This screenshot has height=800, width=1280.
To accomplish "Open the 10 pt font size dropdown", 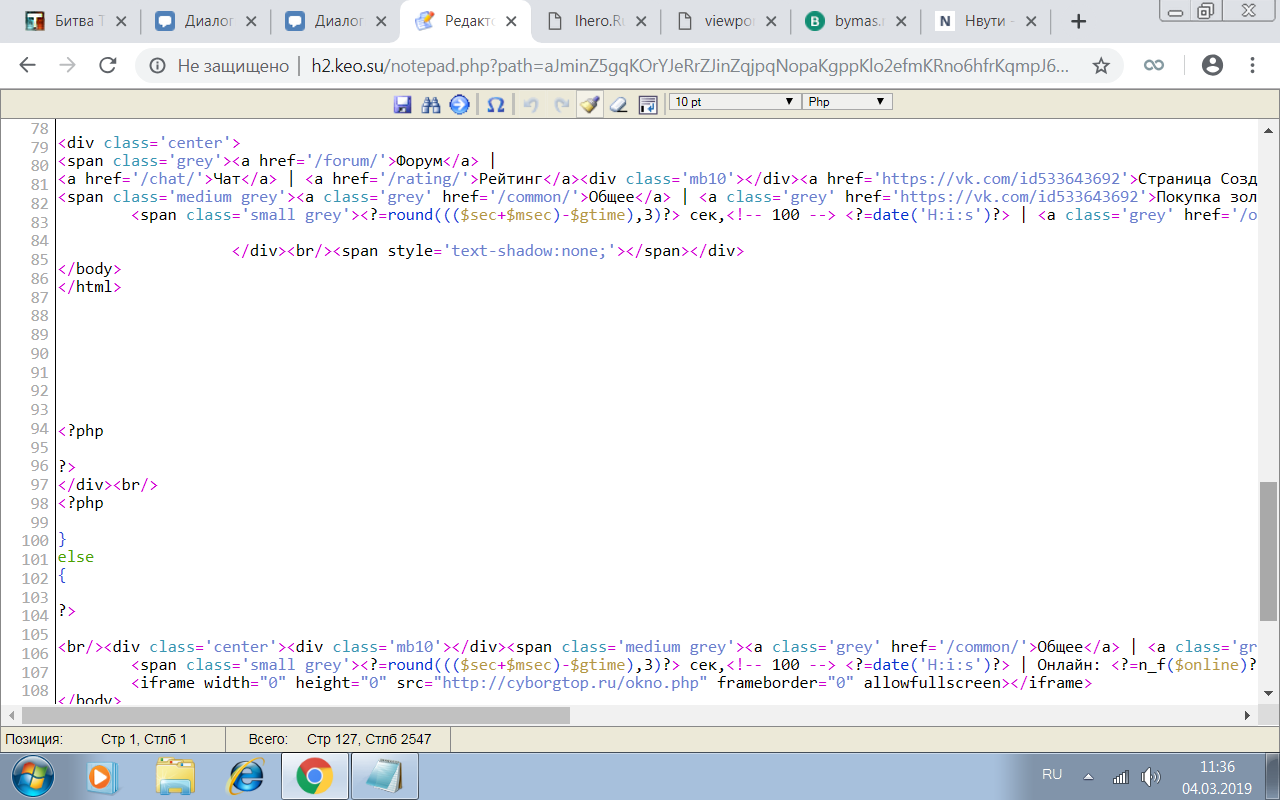I will (x=735, y=102).
